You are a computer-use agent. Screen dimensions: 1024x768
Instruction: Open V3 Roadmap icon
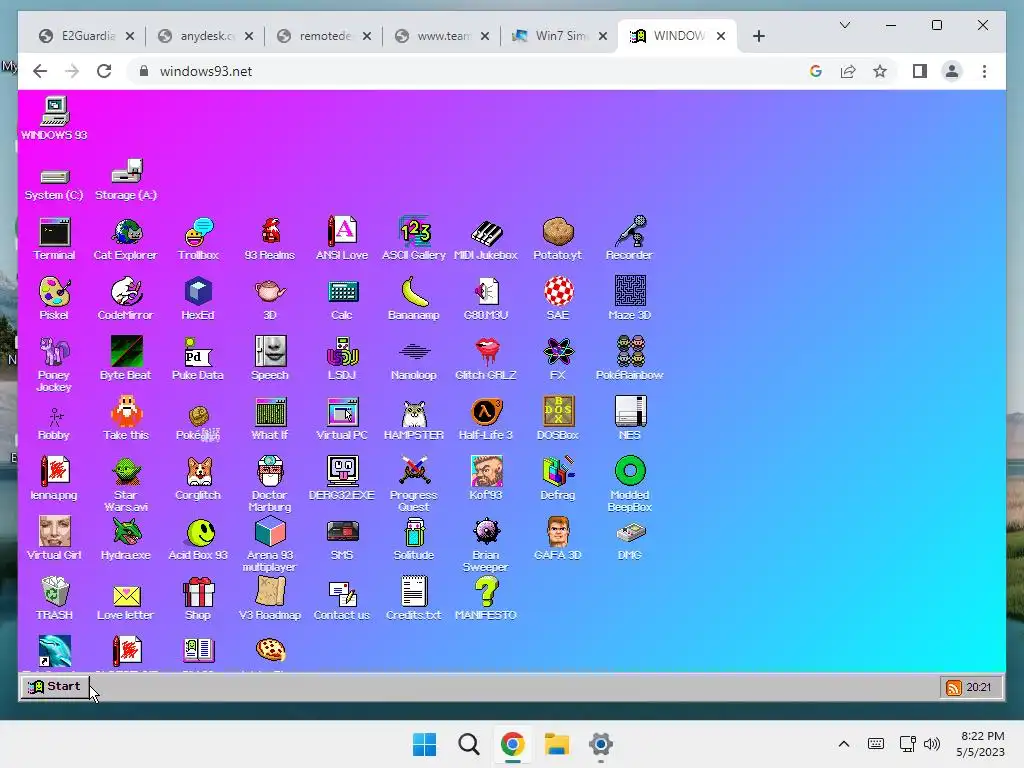coord(270,599)
